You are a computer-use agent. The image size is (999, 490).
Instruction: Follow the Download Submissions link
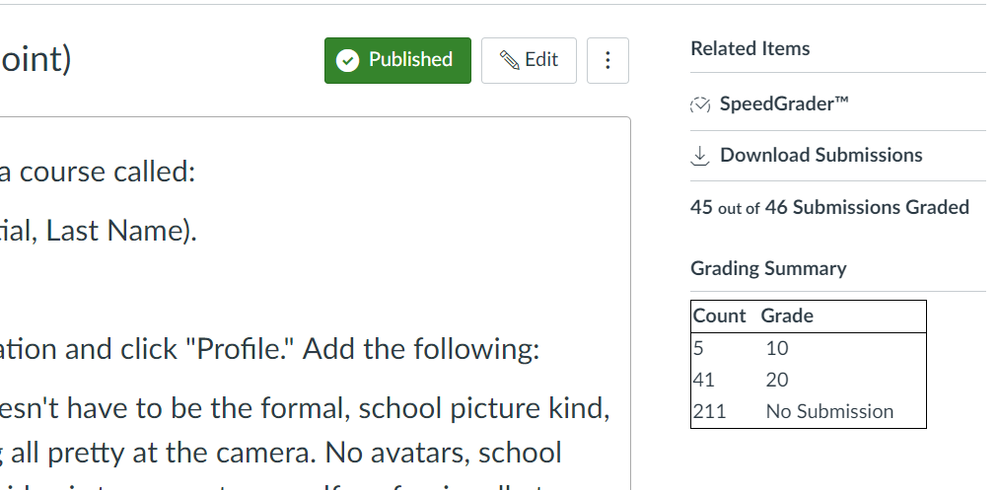820,155
